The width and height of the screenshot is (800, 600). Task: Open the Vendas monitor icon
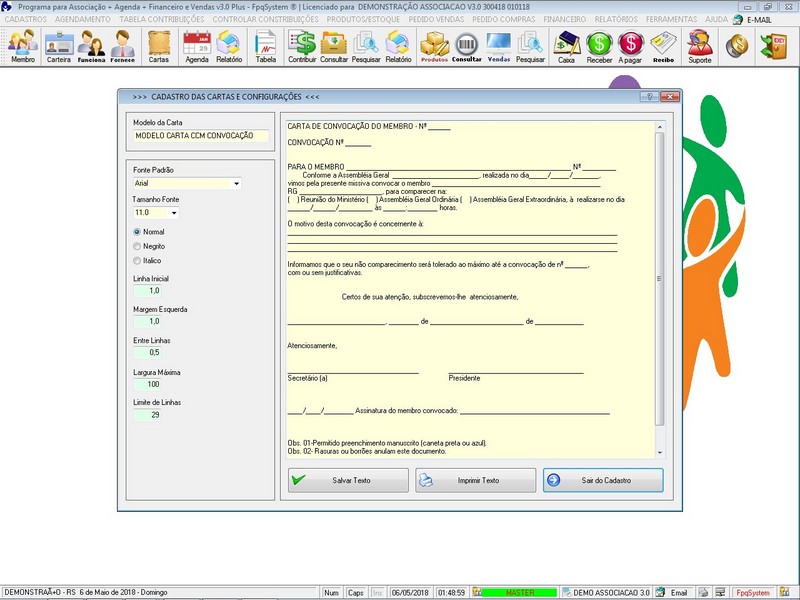[498, 46]
